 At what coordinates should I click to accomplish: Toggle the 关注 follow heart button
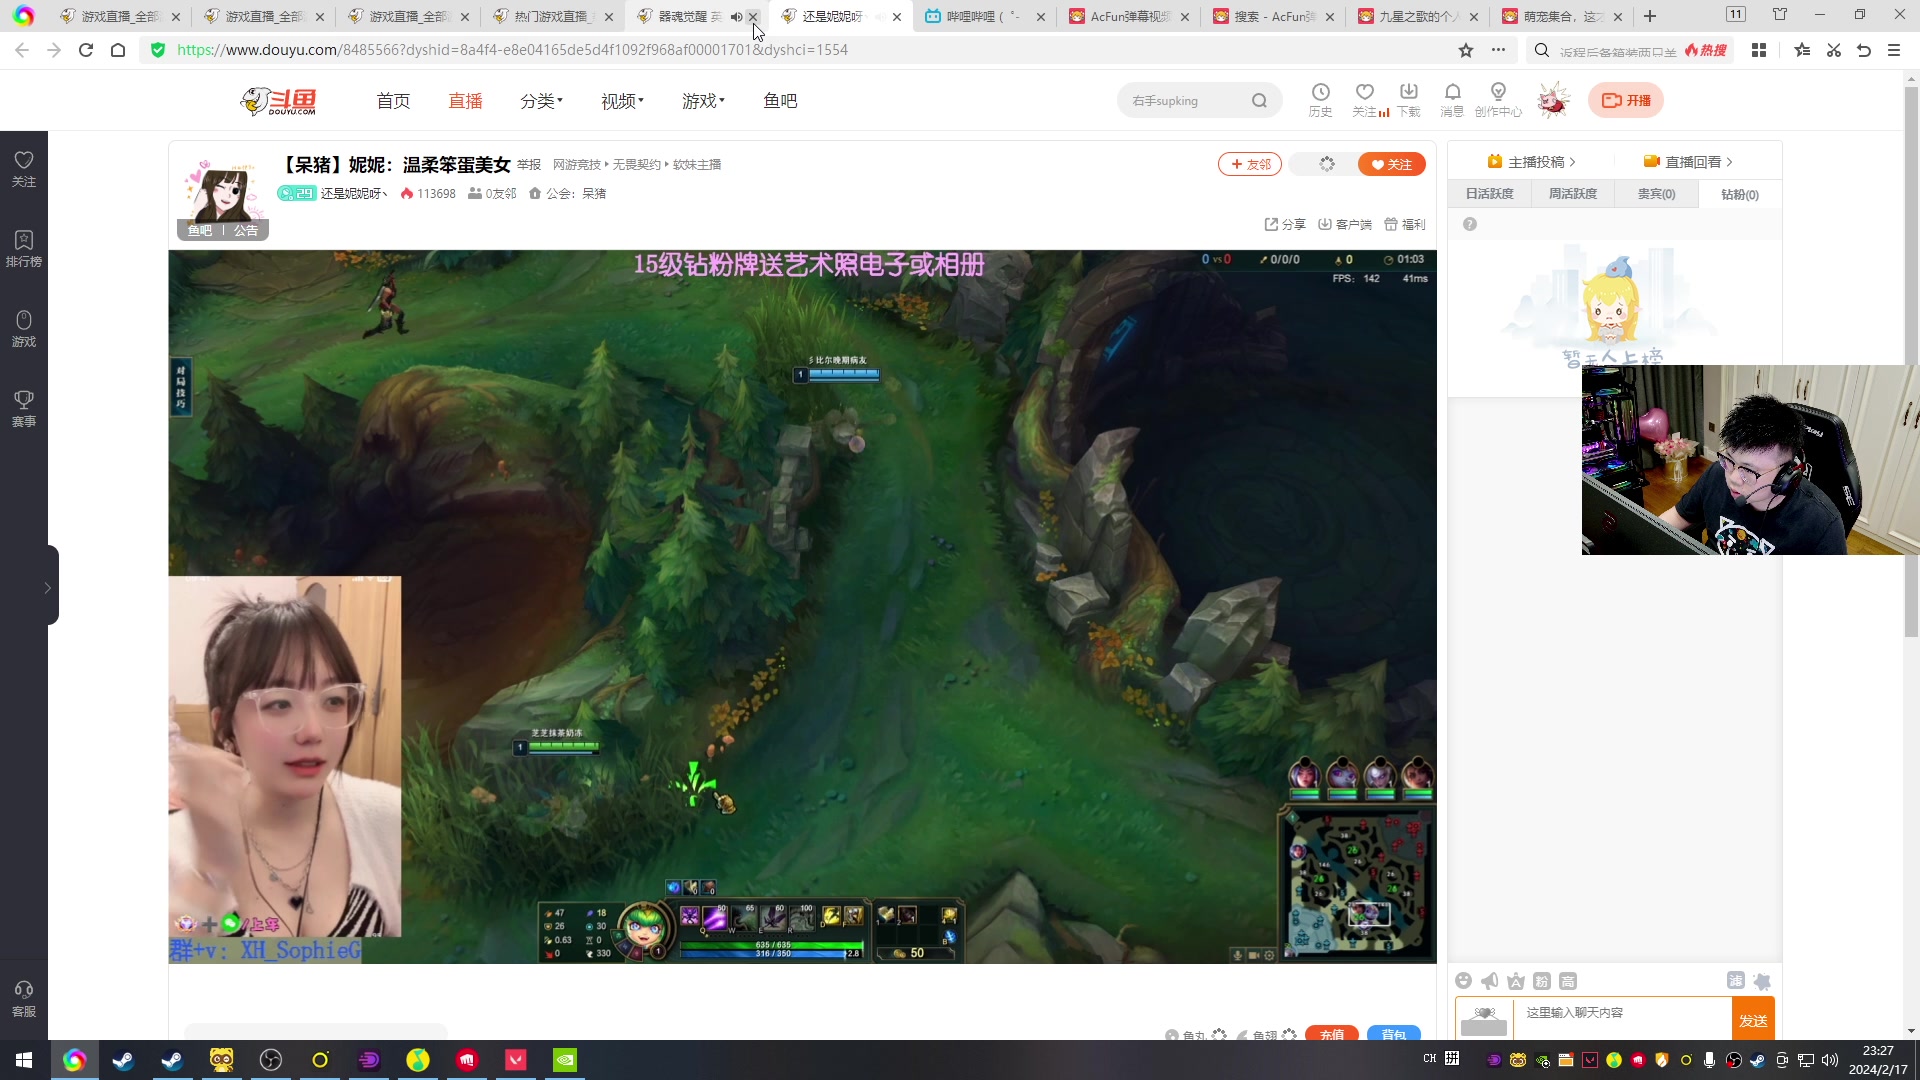pos(1391,164)
